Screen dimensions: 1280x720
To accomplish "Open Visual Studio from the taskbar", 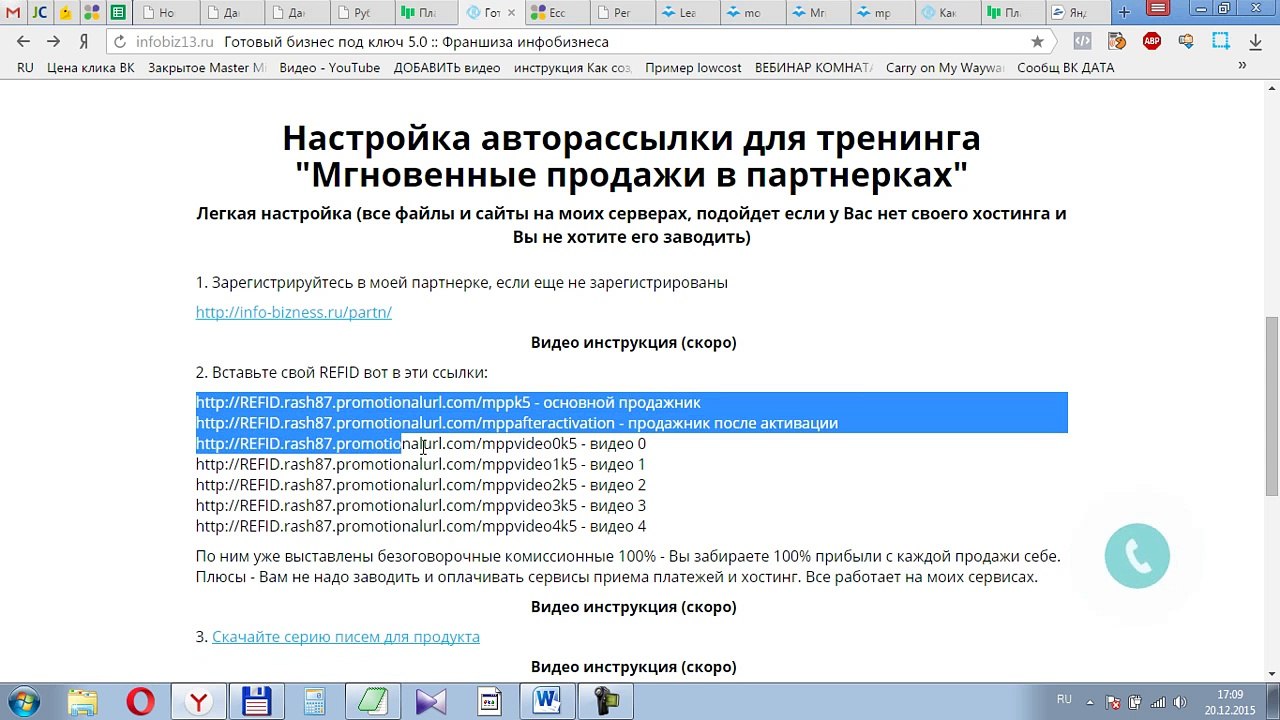I will (431, 702).
